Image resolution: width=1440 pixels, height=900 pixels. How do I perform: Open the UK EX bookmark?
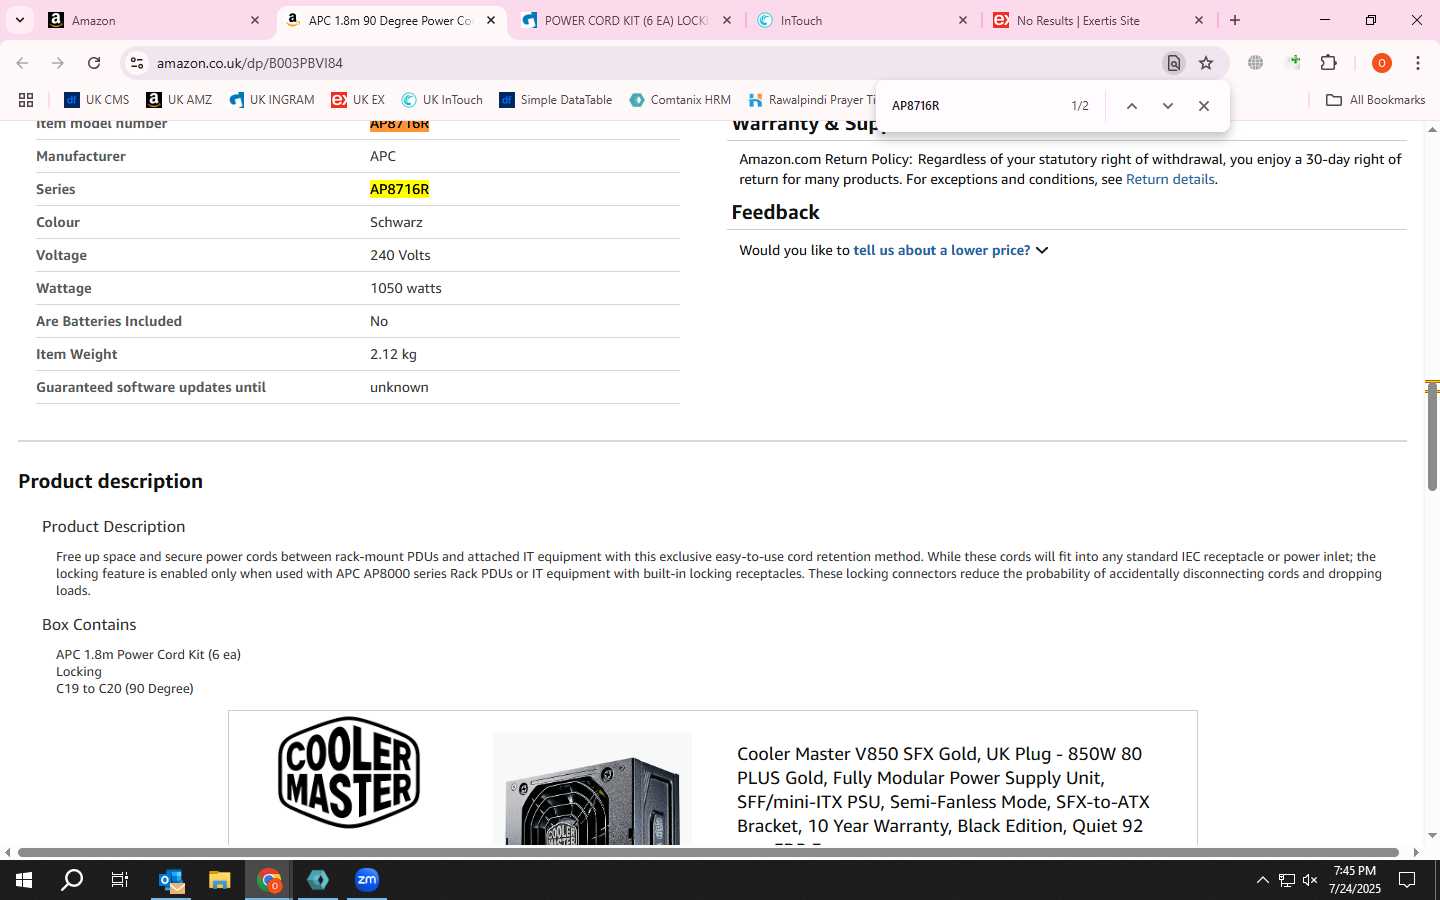coord(358,100)
